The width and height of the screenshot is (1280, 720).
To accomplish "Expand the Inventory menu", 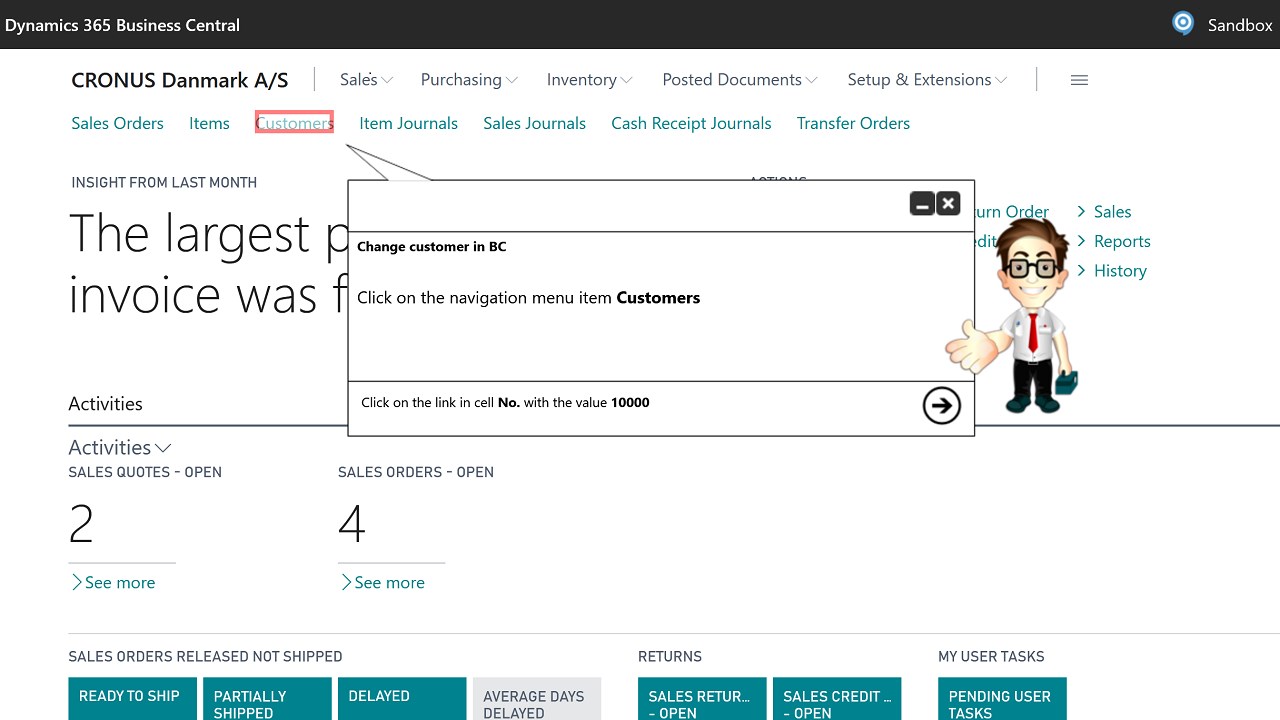I will (x=589, y=80).
